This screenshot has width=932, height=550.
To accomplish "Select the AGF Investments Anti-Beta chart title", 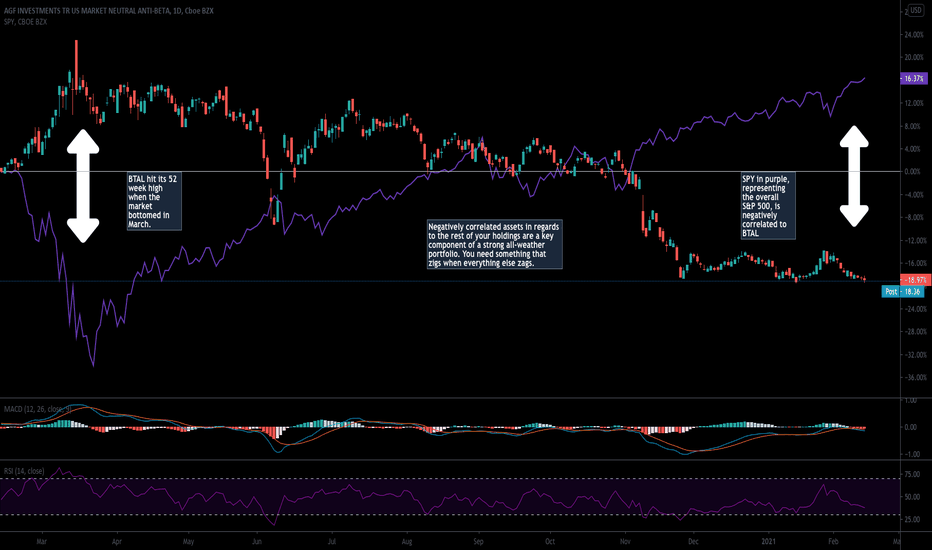I will tap(109, 11).
